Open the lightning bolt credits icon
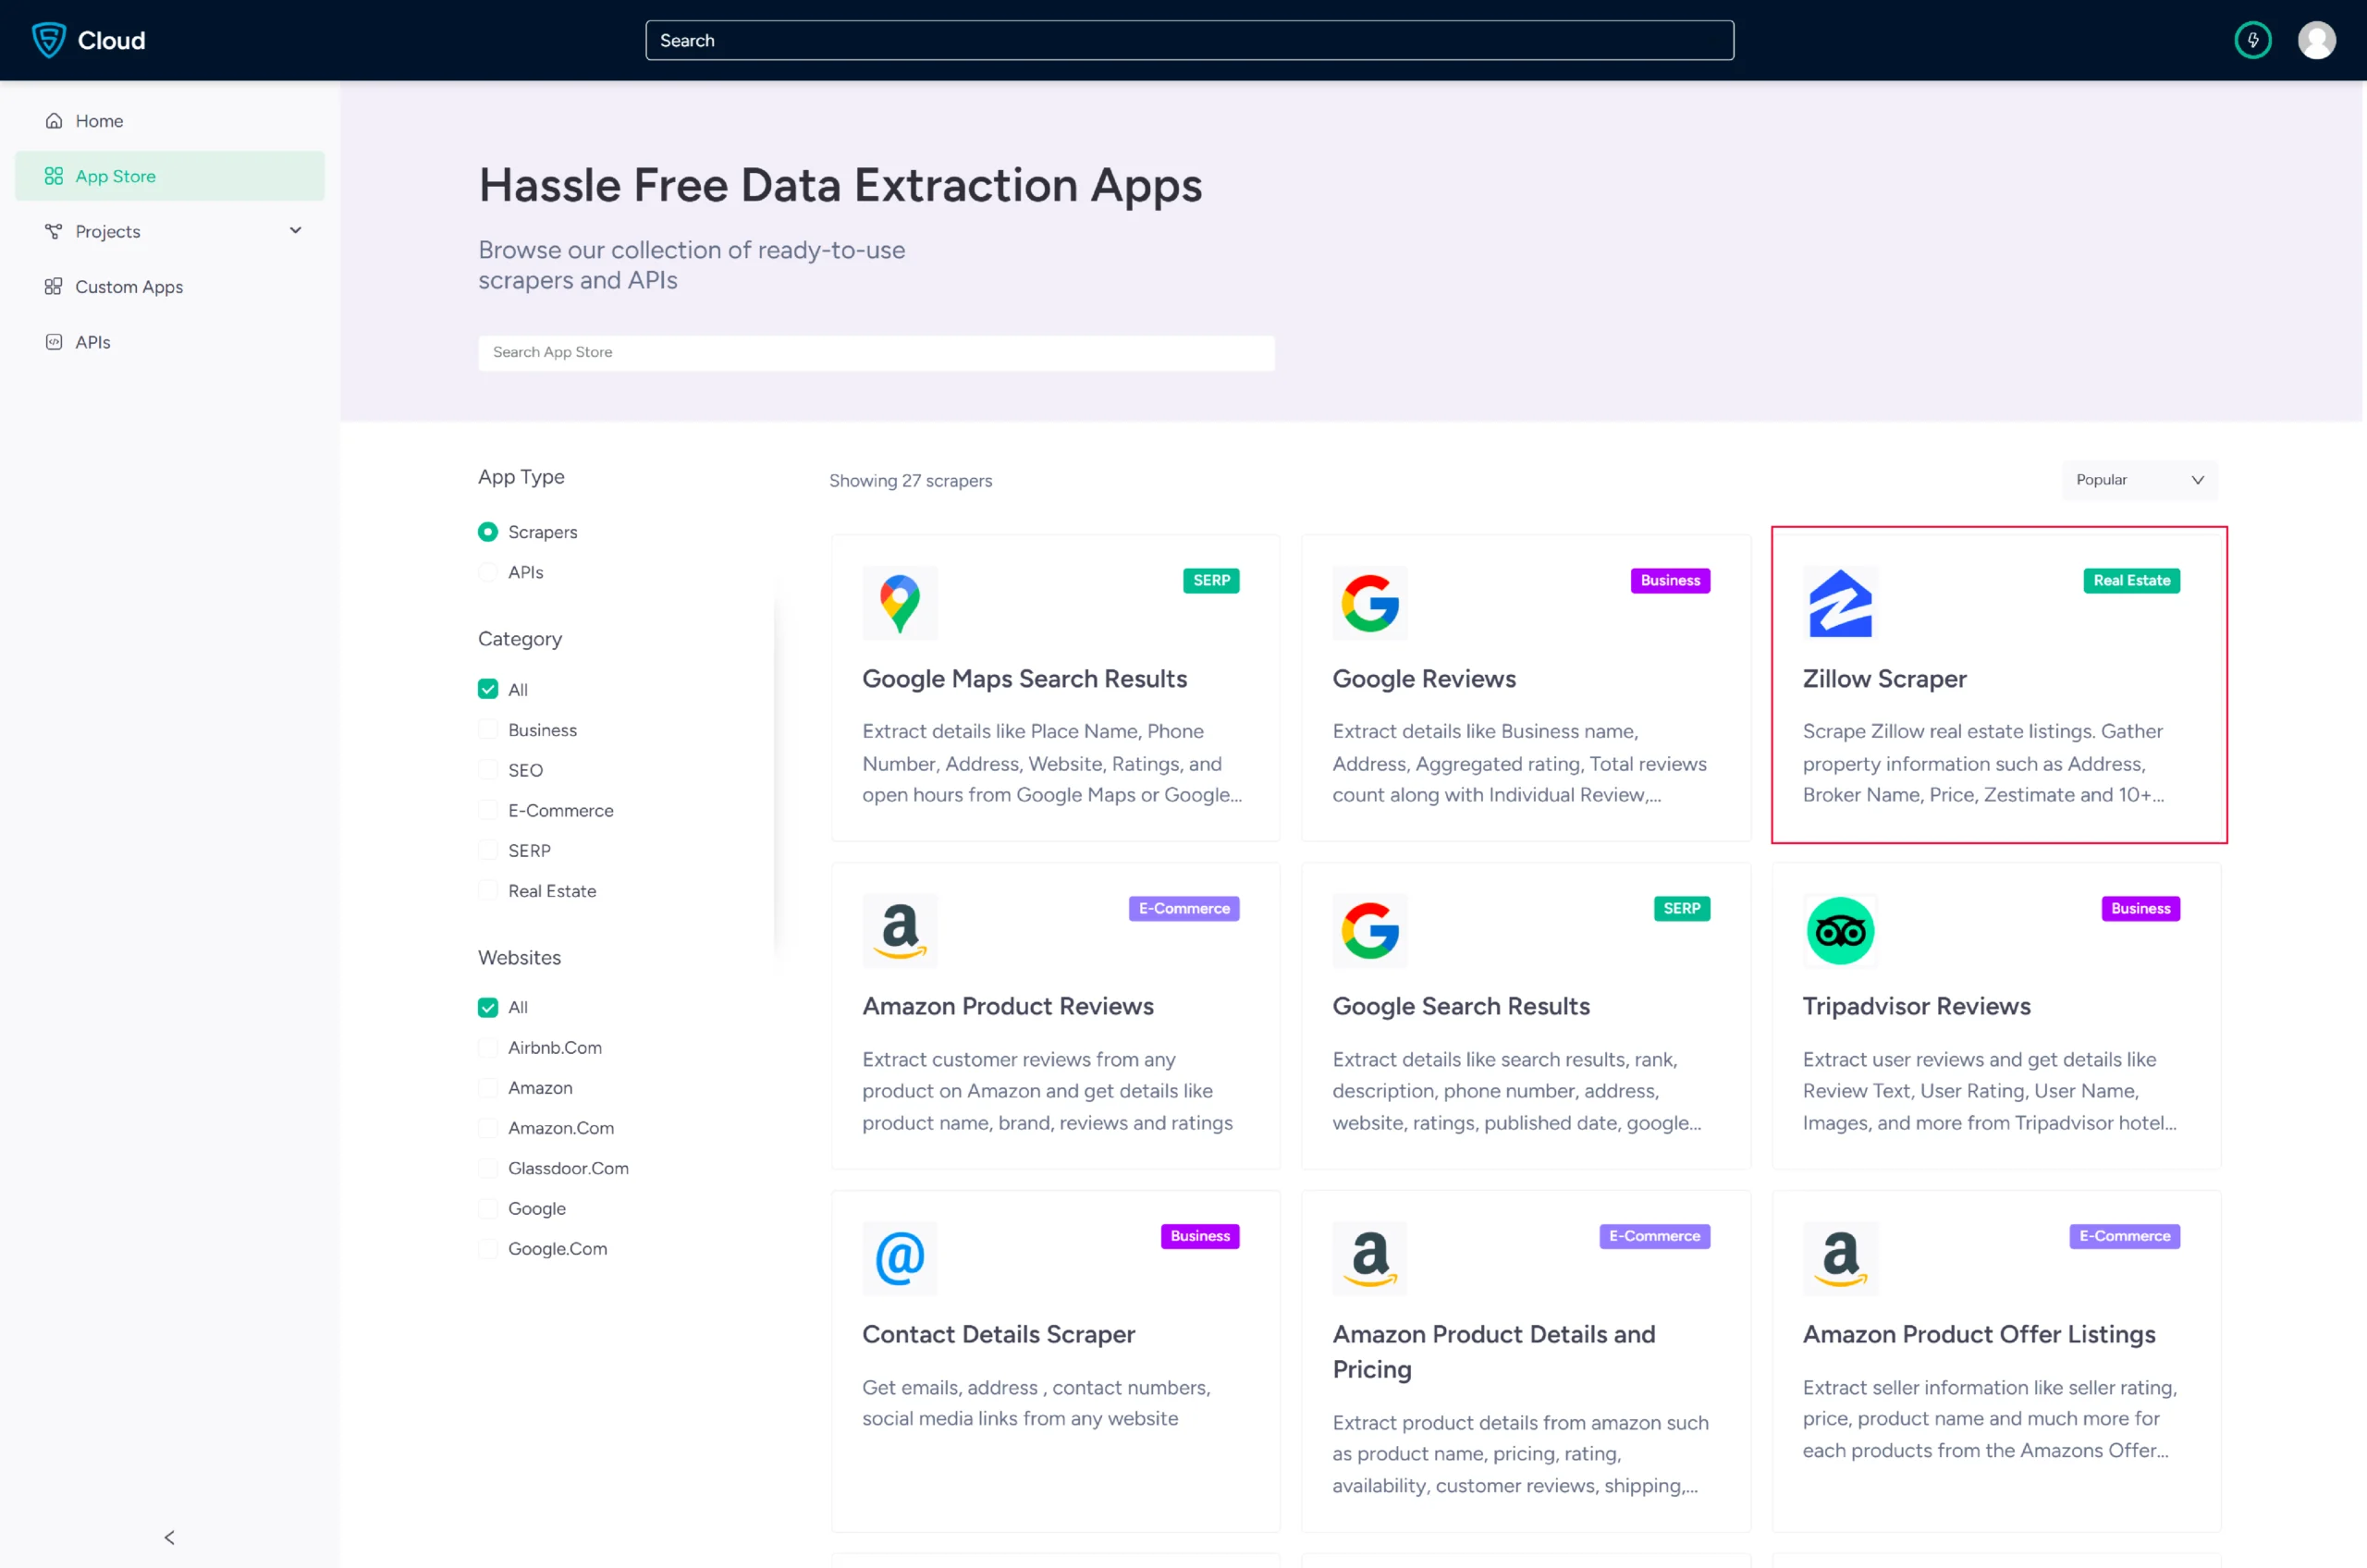Screen dimensions: 2367x1568 coord(2252,40)
